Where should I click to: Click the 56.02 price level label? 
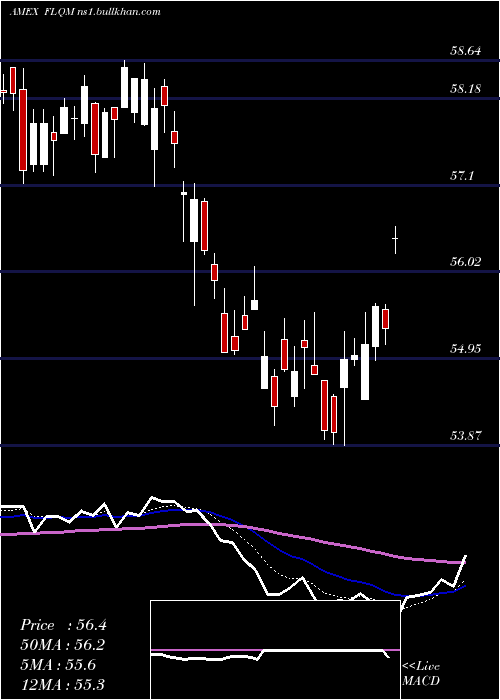(466, 262)
